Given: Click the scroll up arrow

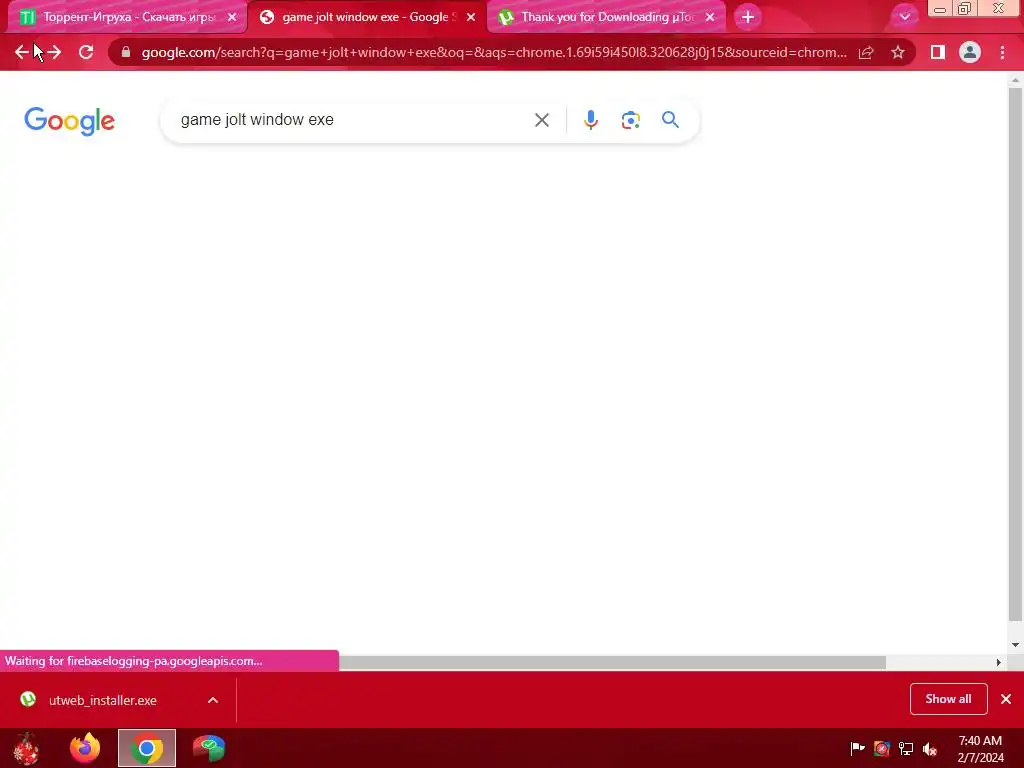Looking at the screenshot, I should [x=1015, y=79].
